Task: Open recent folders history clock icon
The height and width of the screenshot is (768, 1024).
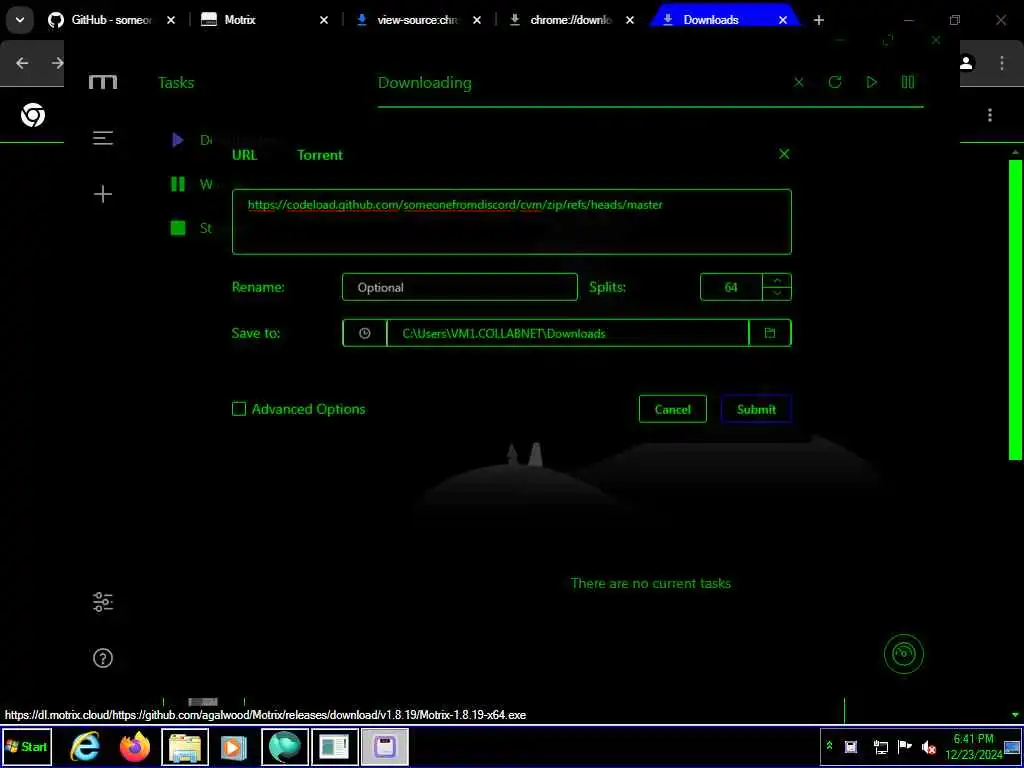Action: coord(364,333)
